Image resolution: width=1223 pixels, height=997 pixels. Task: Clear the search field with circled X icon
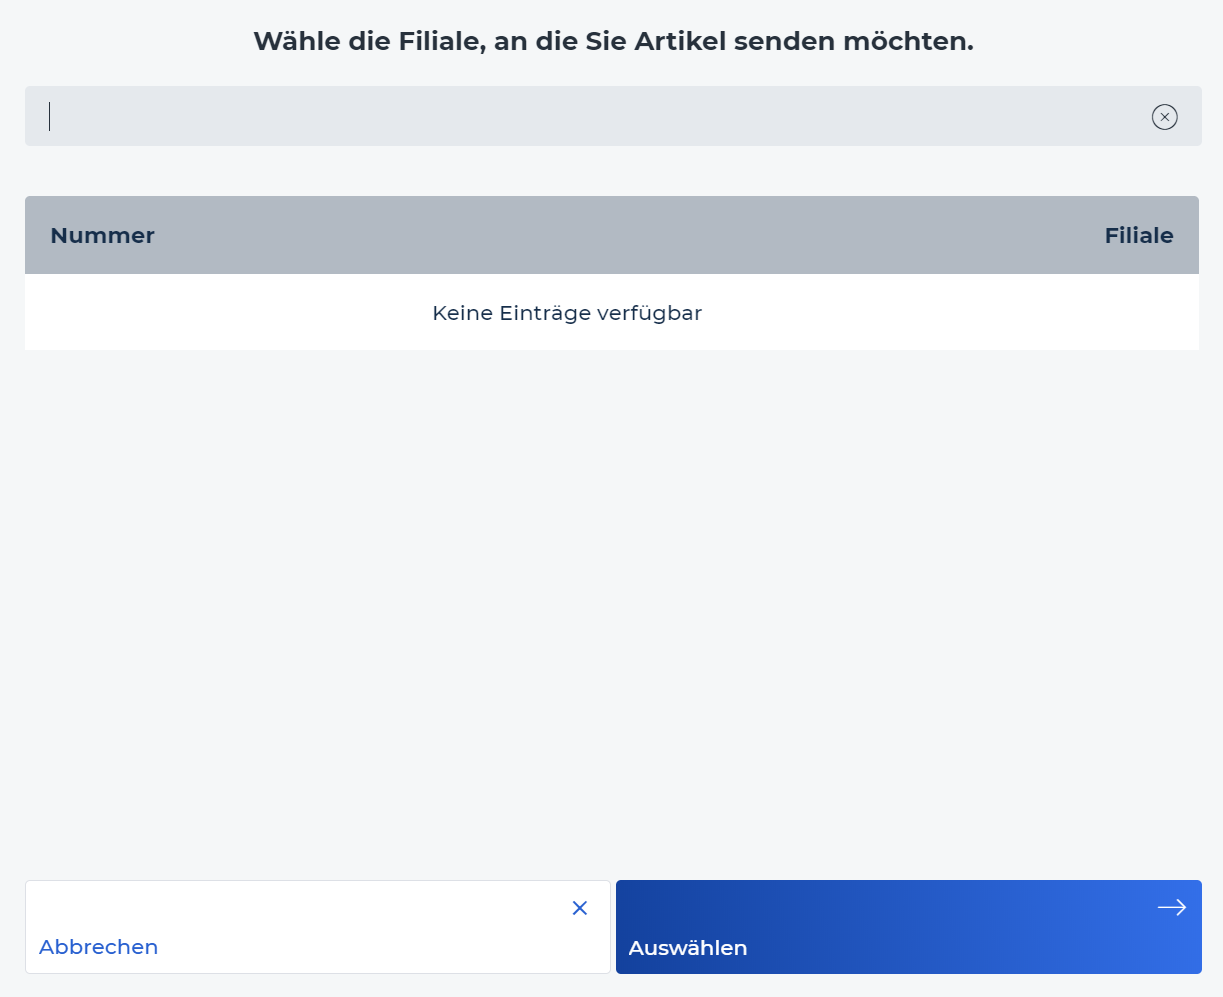tap(1164, 117)
